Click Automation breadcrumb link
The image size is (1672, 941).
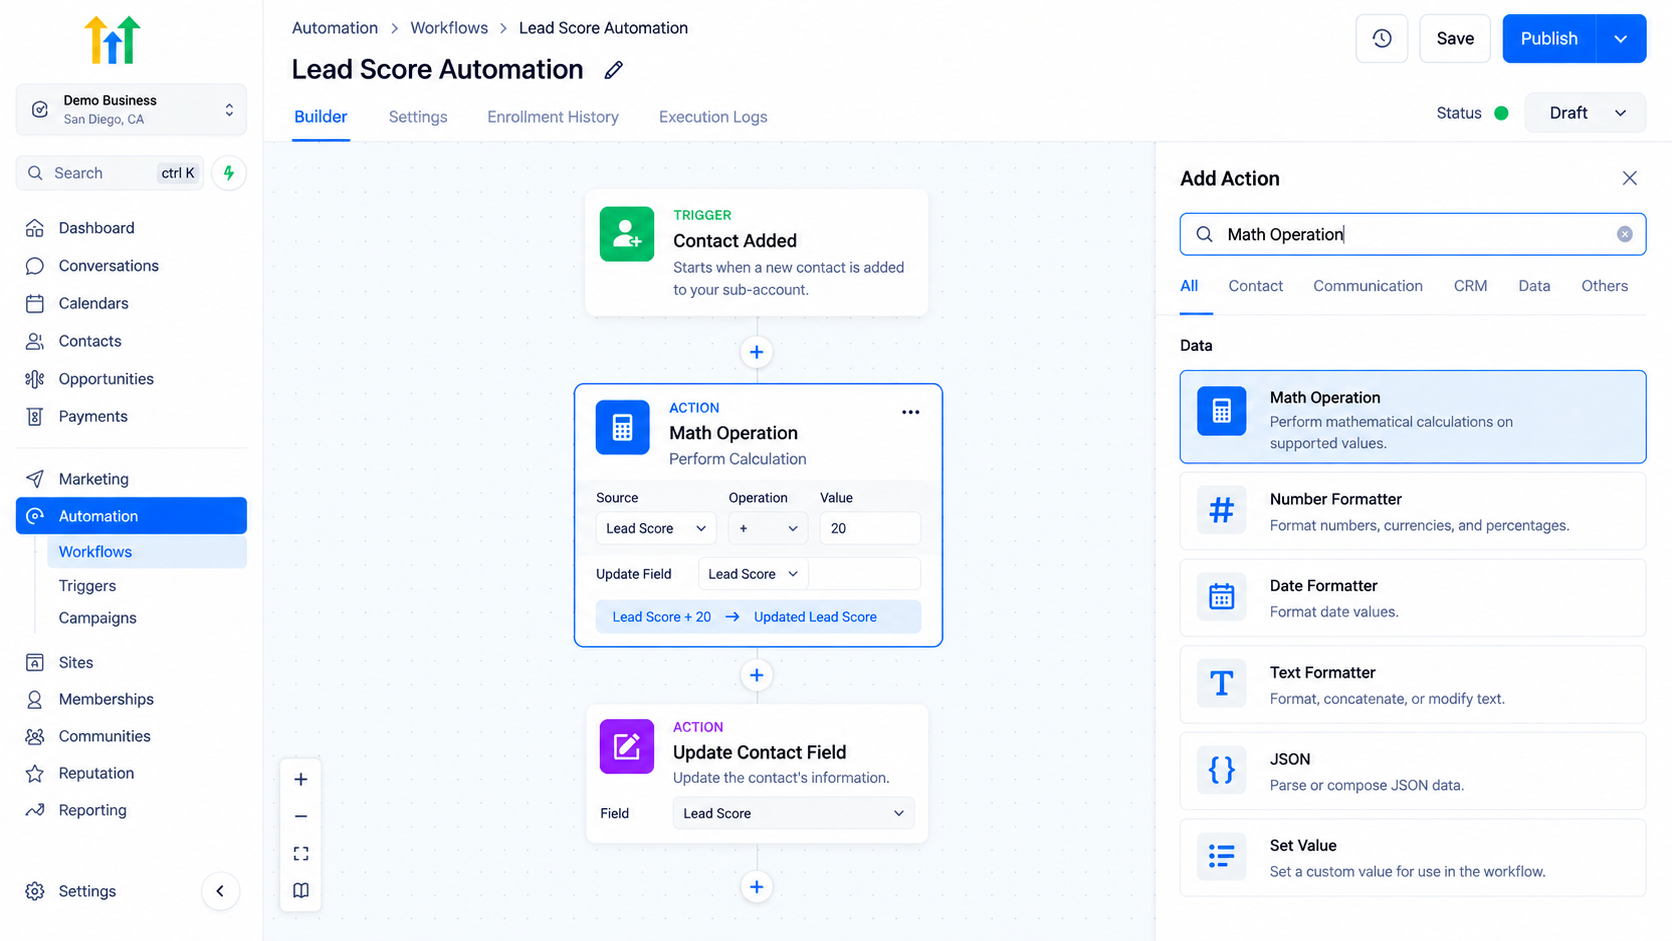[335, 28]
